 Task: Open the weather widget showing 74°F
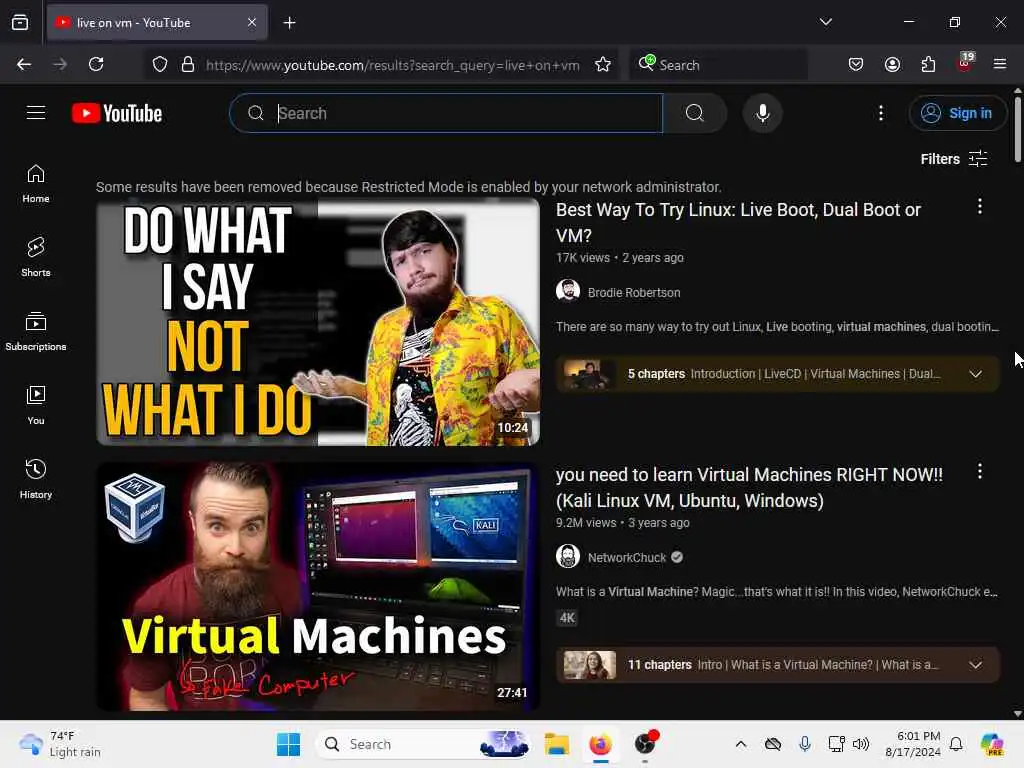[x=60, y=744]
